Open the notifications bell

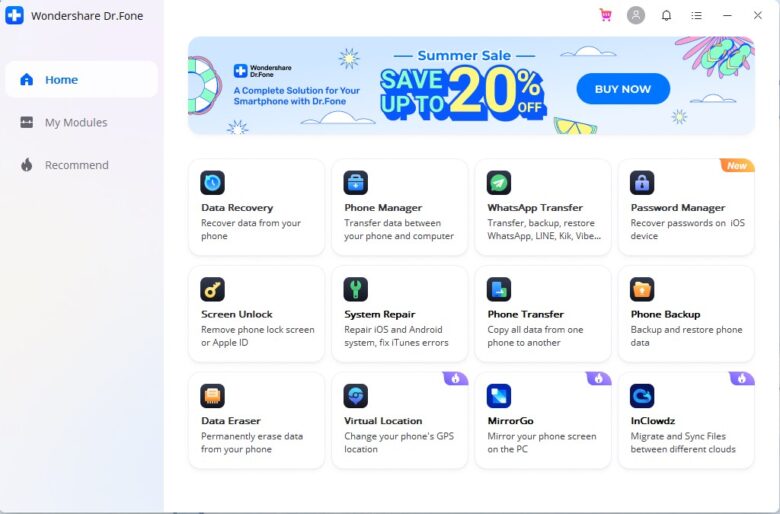(666, 15)
